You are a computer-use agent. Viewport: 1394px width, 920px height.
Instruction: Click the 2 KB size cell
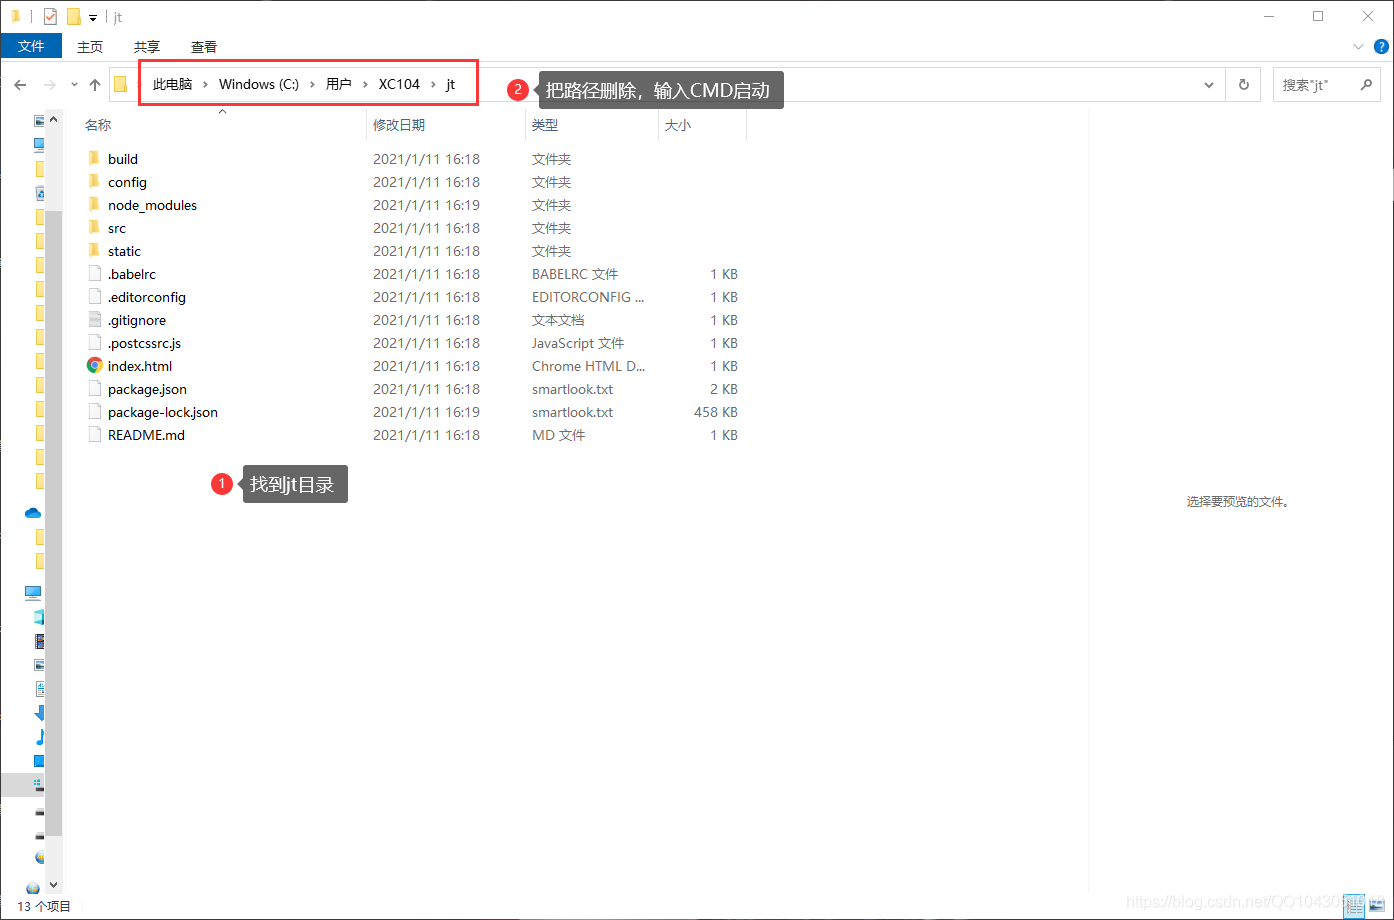click(x=724, y=389)
